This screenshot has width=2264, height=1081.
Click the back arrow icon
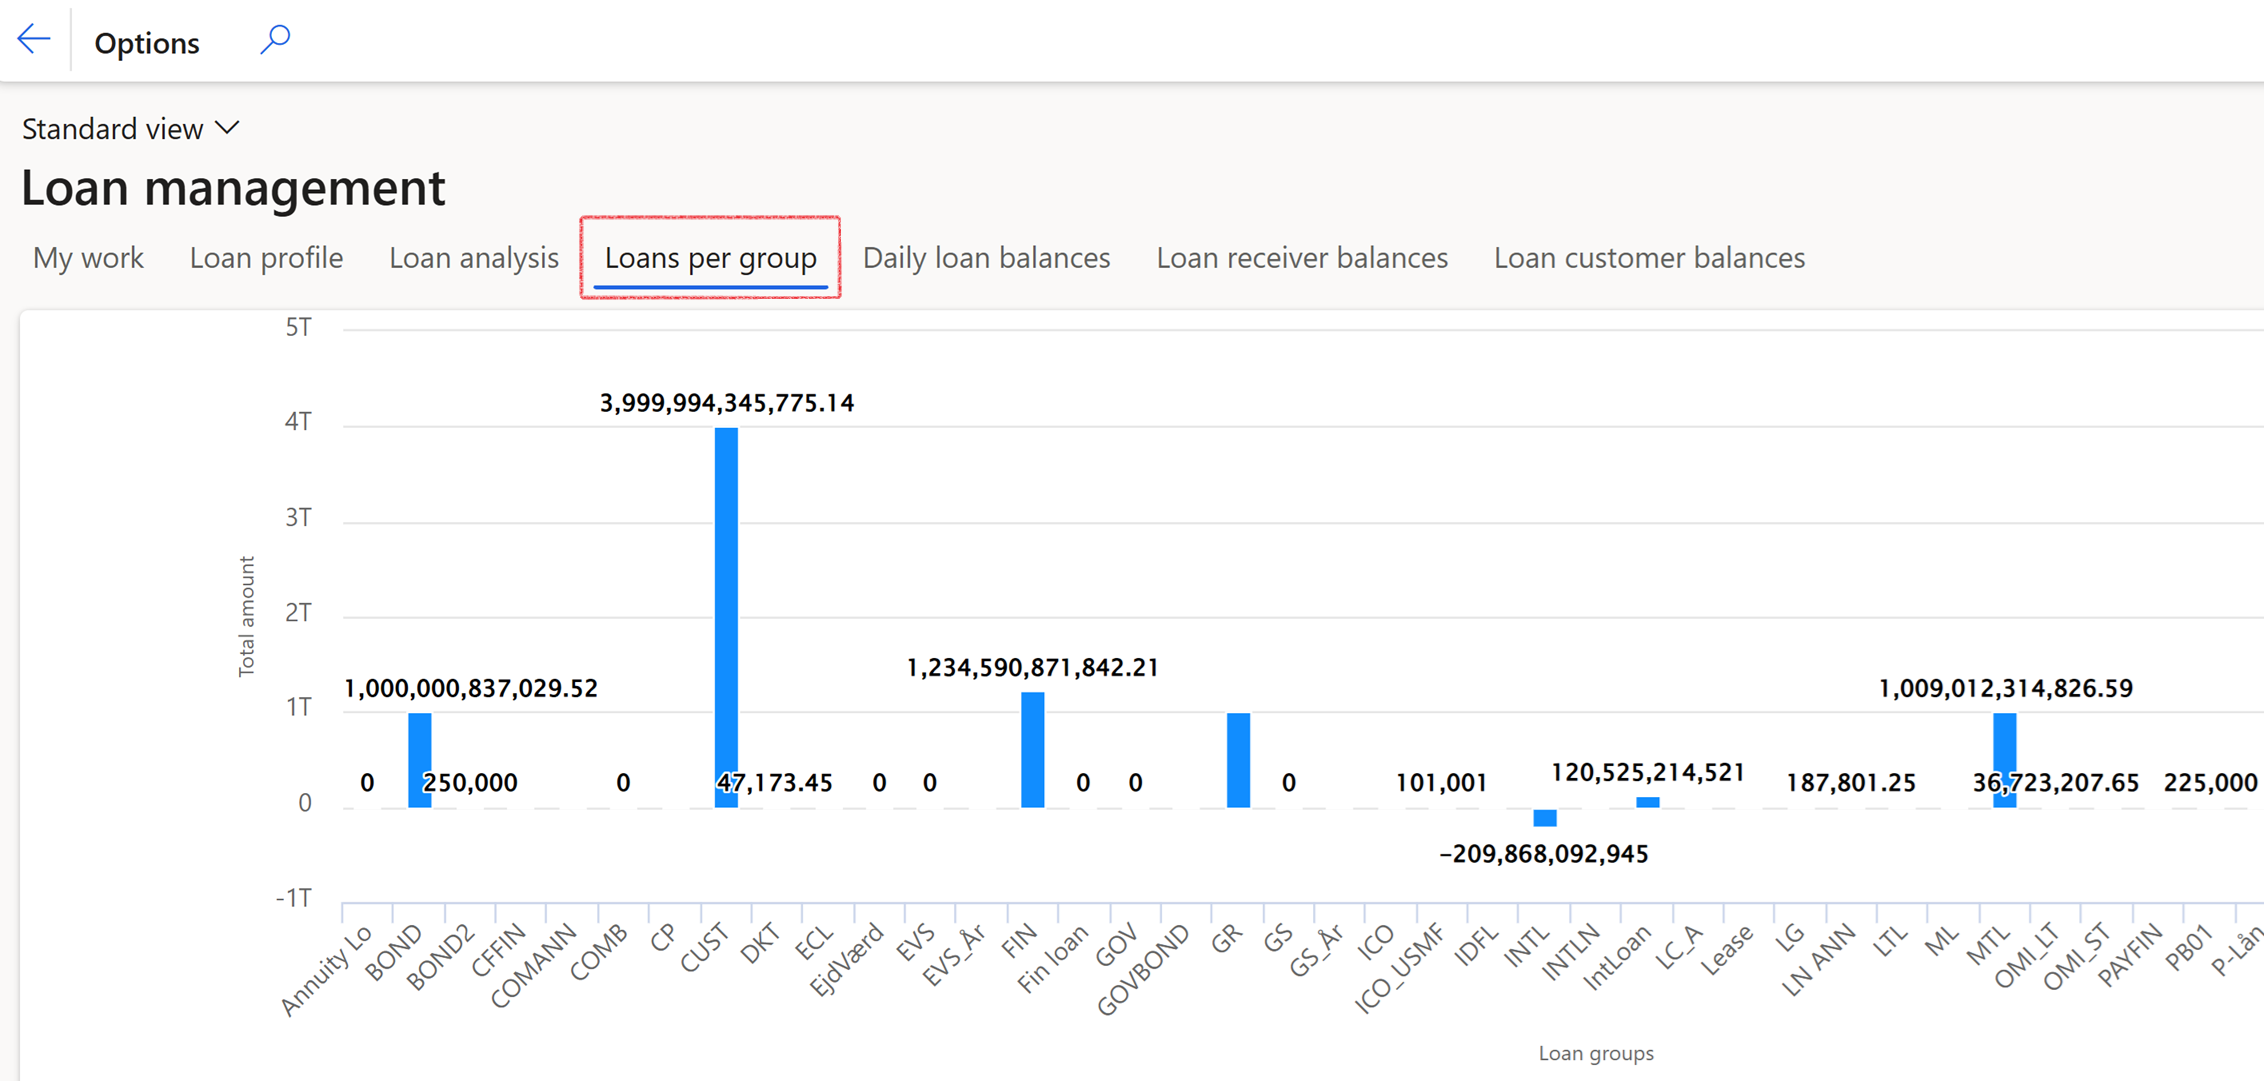pos(33,38)
